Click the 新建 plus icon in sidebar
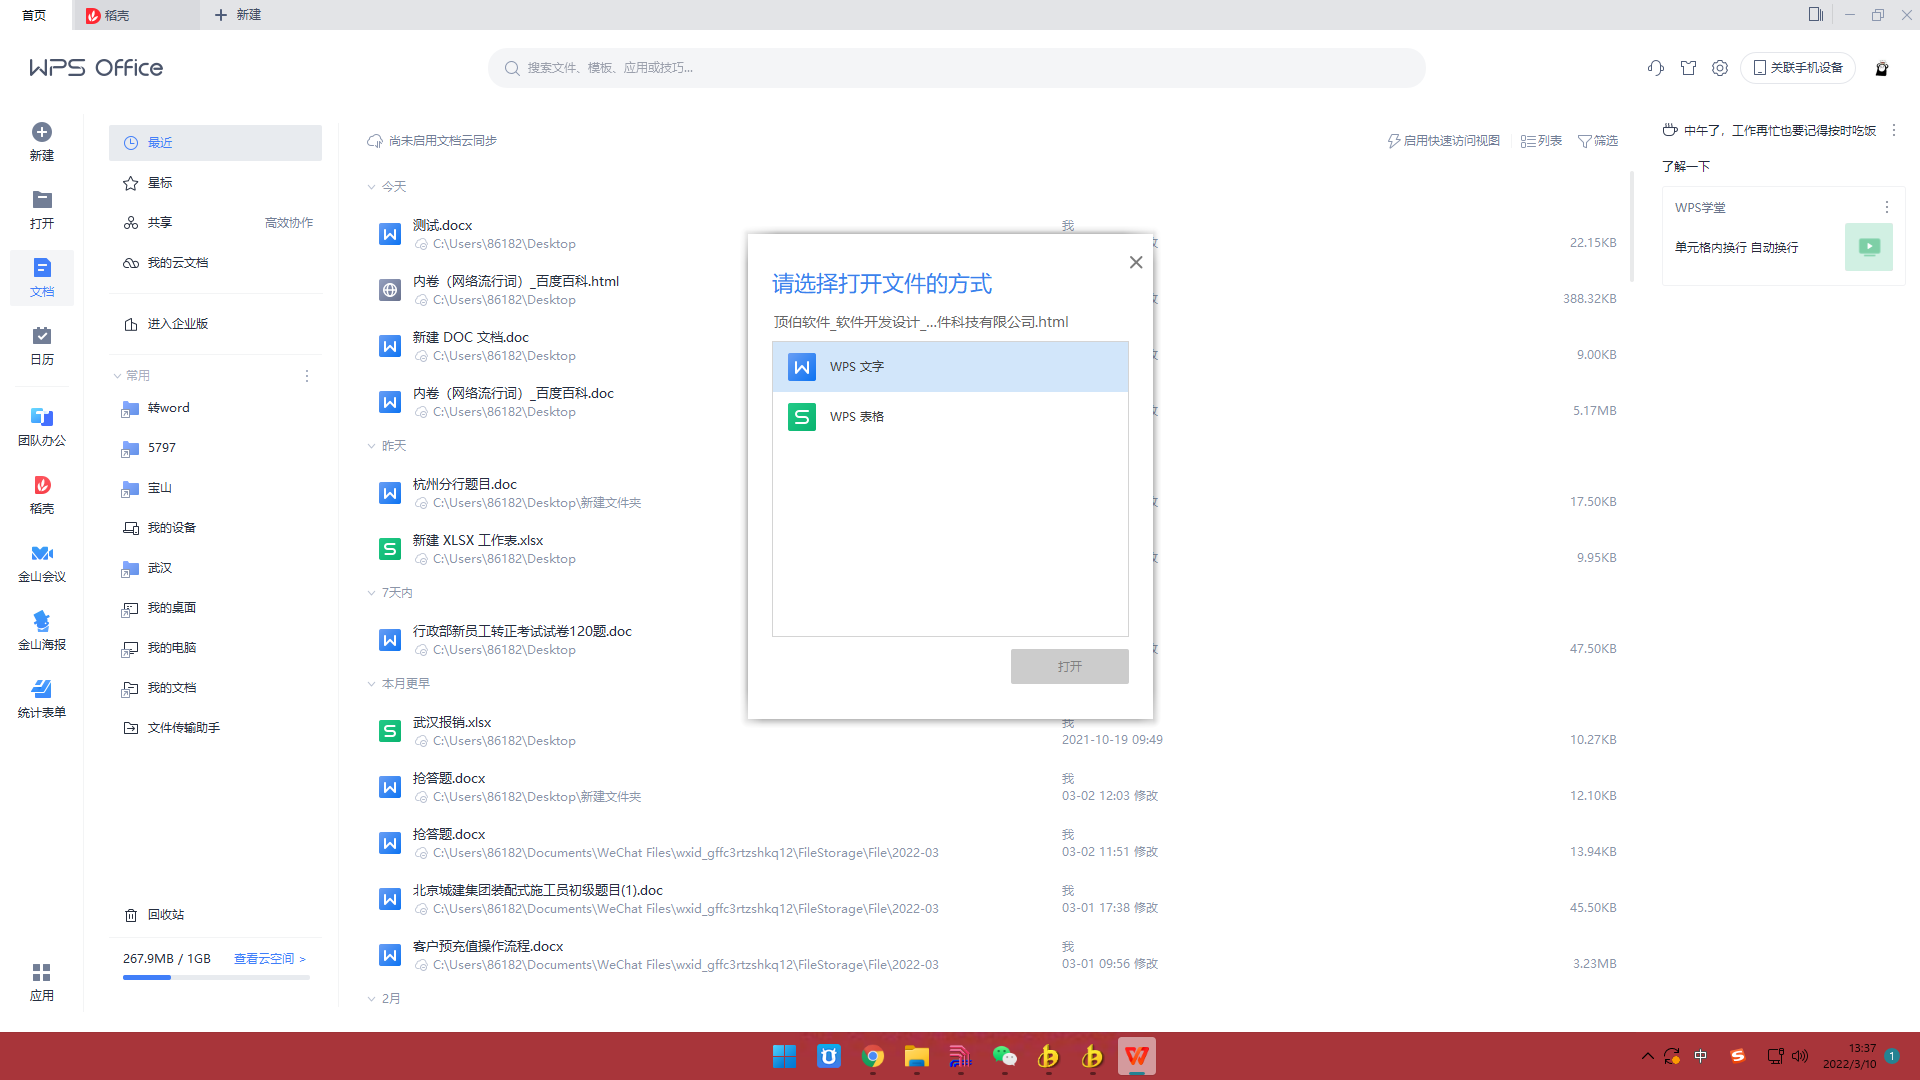The image size is (1920, 1080). coord(41,133)
